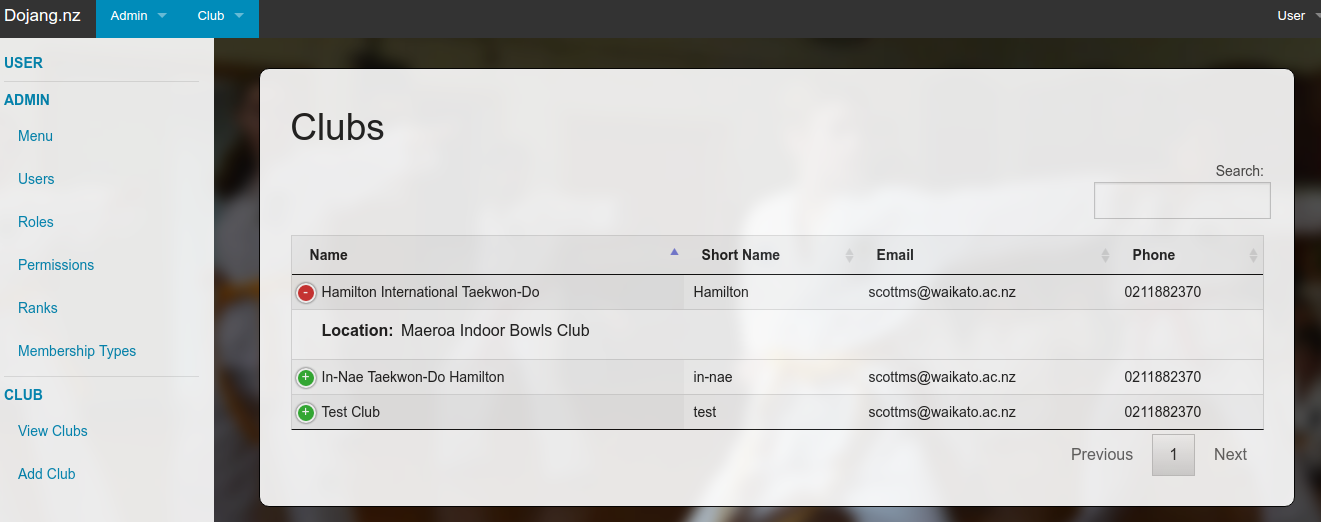Click the Dojang.nz brand logo
The image size is (1321, 522).
tap(43, 16)
